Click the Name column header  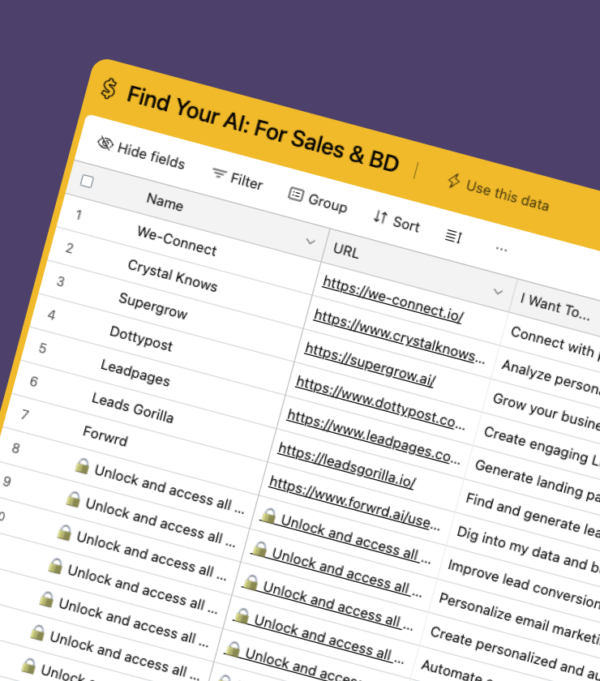point(165,202)
